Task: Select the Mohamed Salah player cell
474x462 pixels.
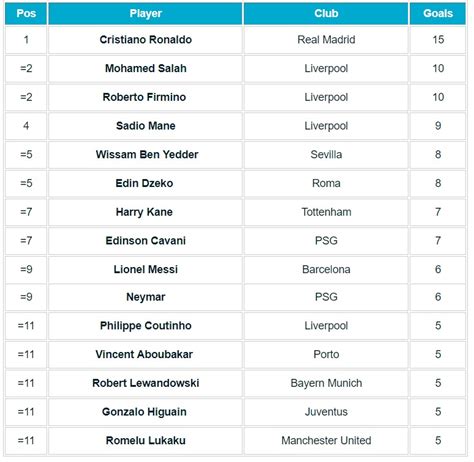Action: click(145, 68)
